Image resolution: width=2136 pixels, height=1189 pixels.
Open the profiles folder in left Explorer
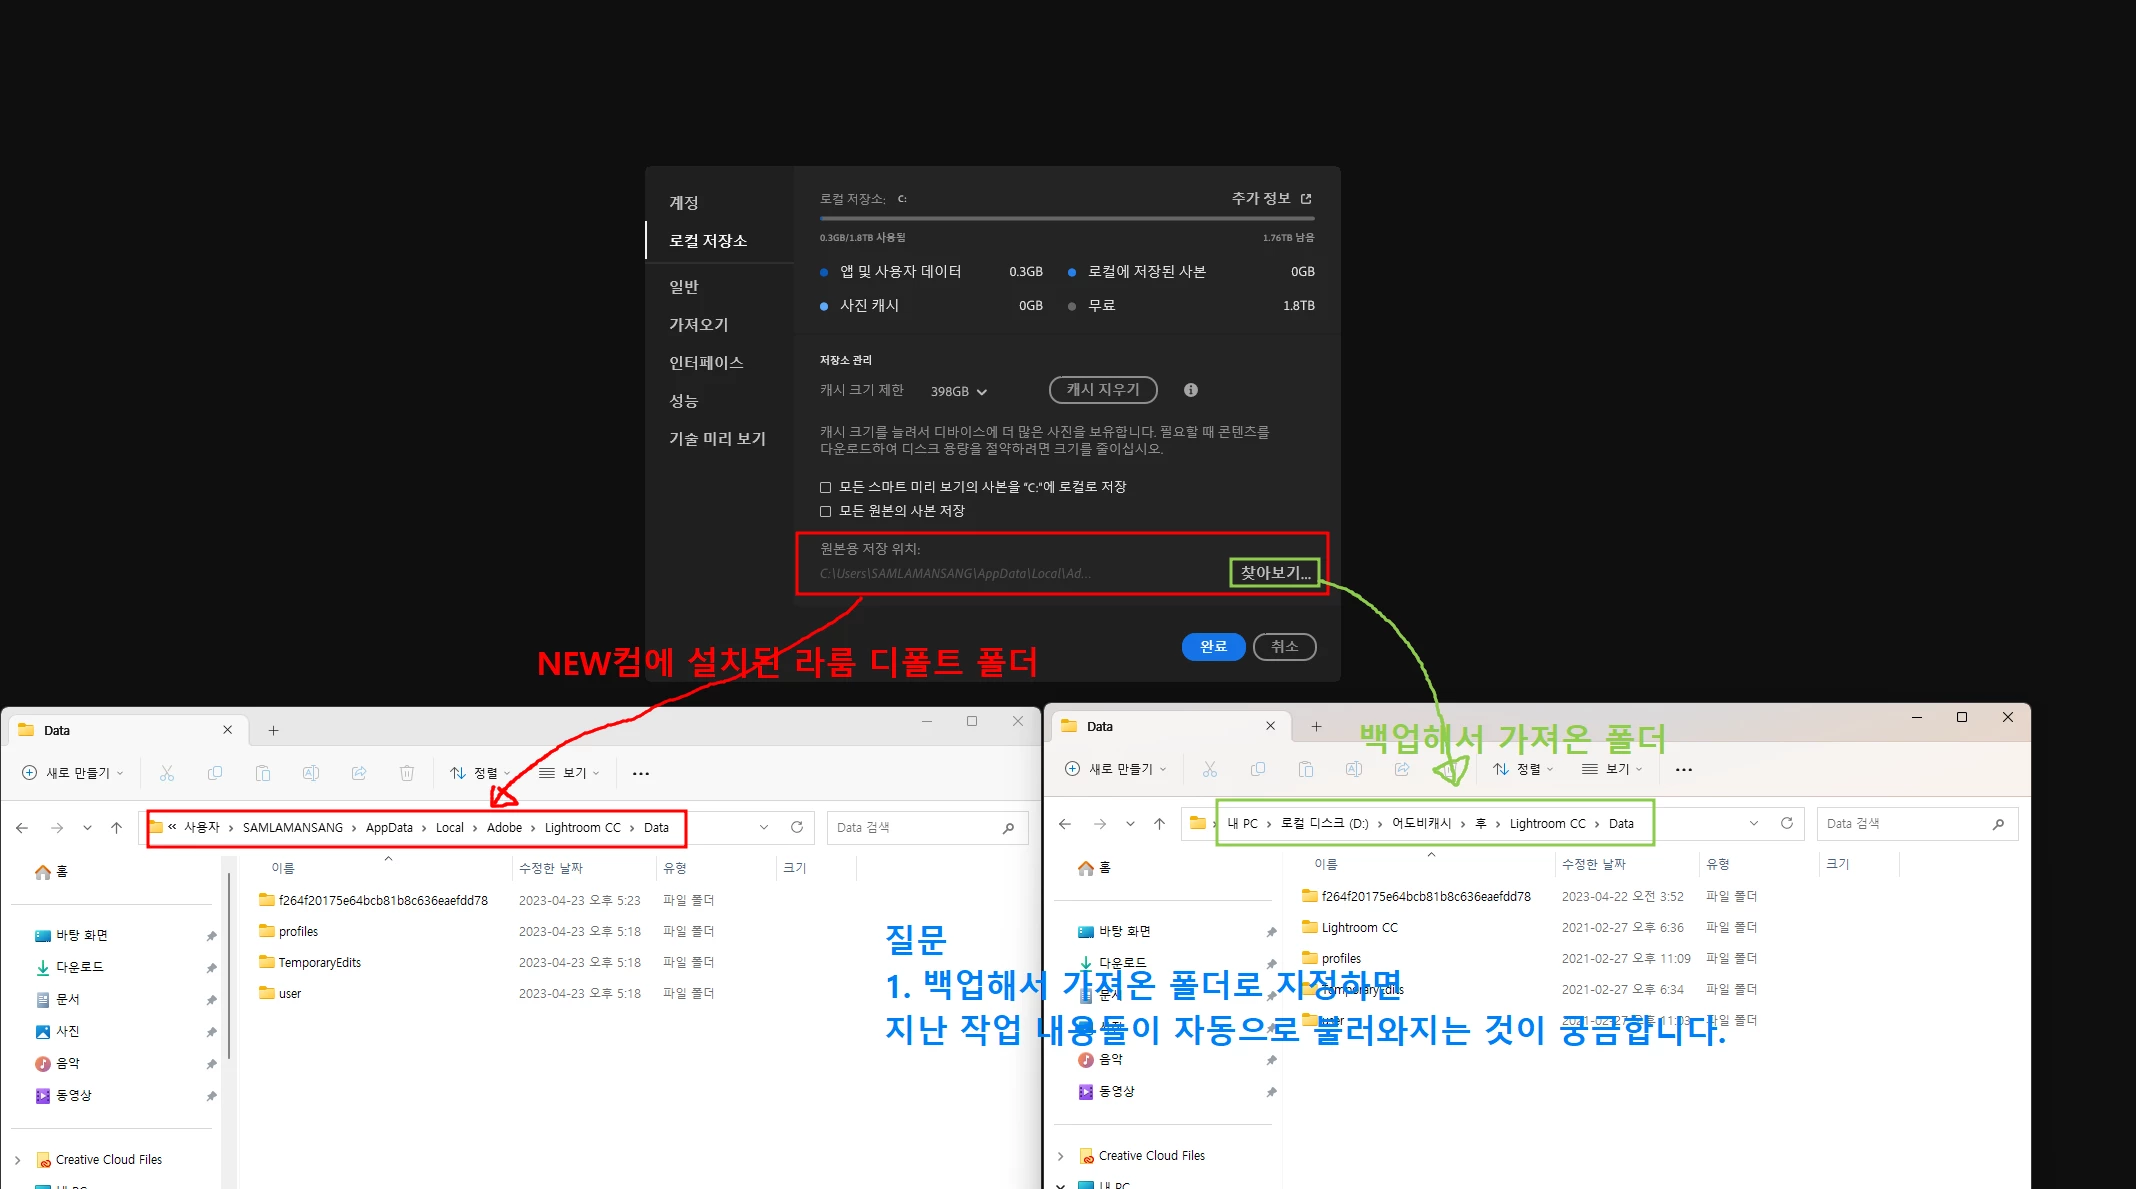coord(298,931)
